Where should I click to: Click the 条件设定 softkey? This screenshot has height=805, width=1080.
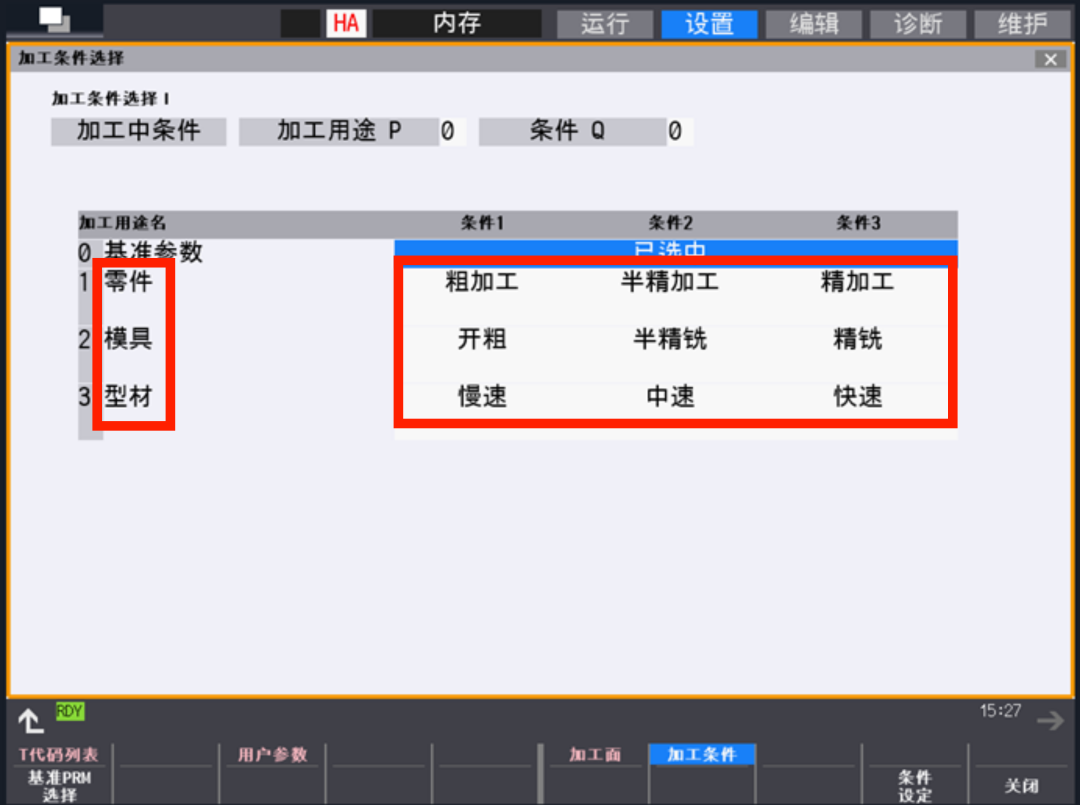[915, 786]
